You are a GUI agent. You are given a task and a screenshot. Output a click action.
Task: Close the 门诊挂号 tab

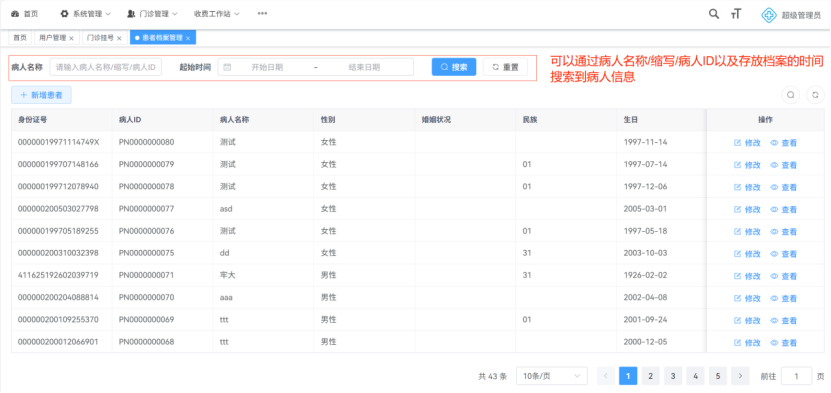pos(119,38)
